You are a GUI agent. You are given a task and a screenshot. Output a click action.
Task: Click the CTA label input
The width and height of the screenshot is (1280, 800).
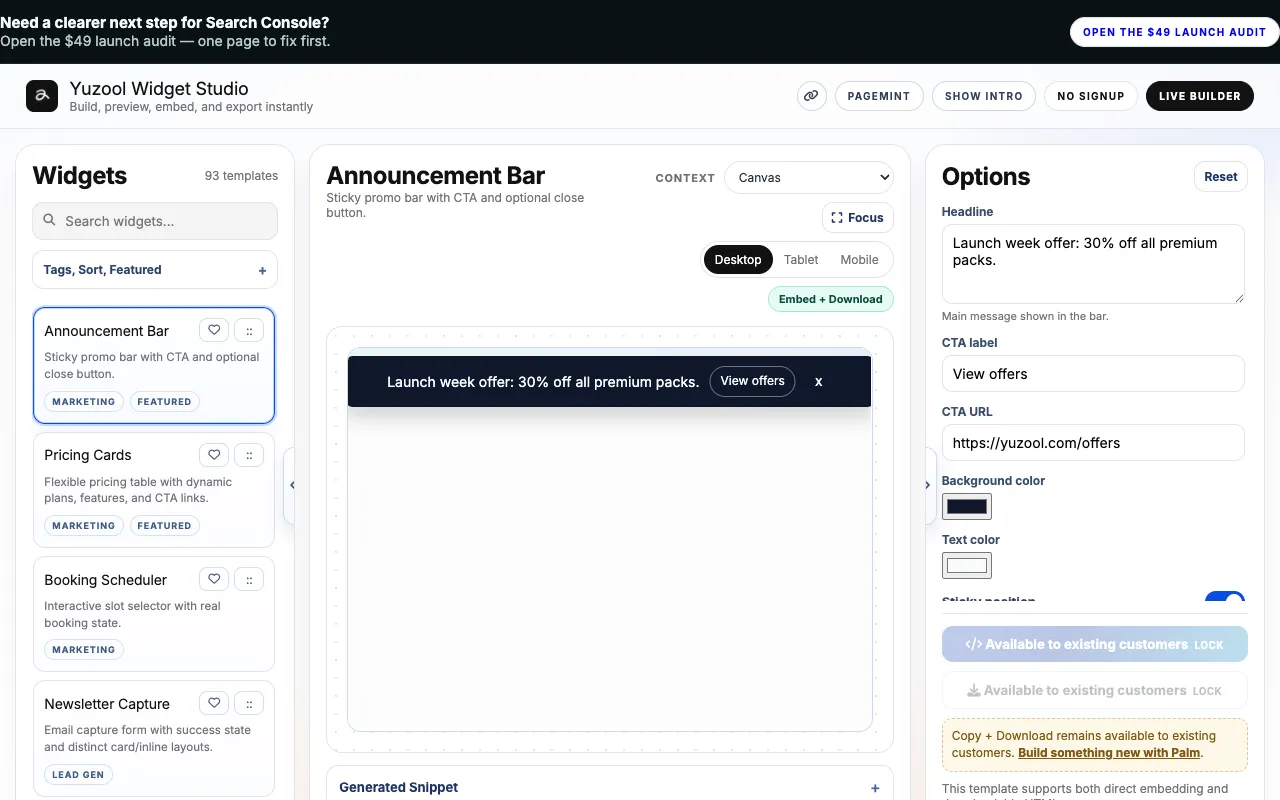click(x=1093, y=374)
